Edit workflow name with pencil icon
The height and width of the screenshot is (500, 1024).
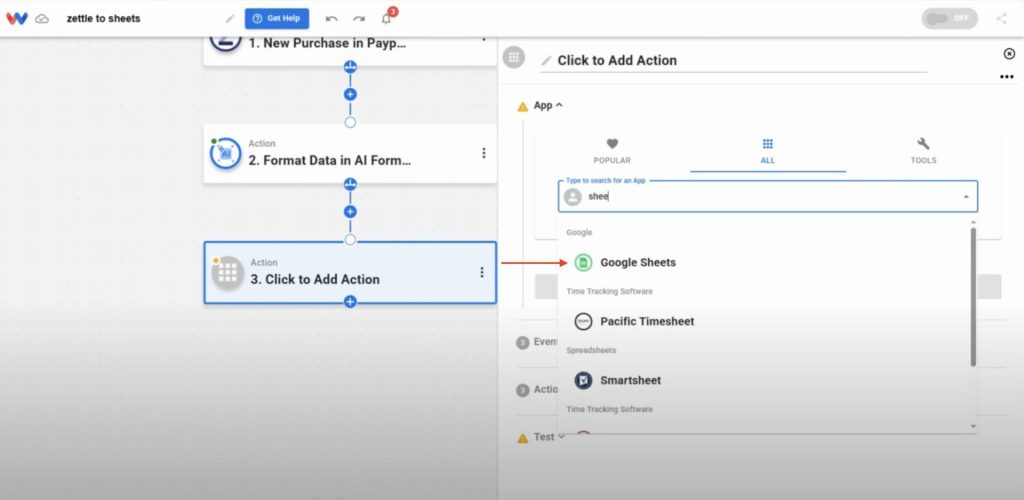tap(230, 19)
